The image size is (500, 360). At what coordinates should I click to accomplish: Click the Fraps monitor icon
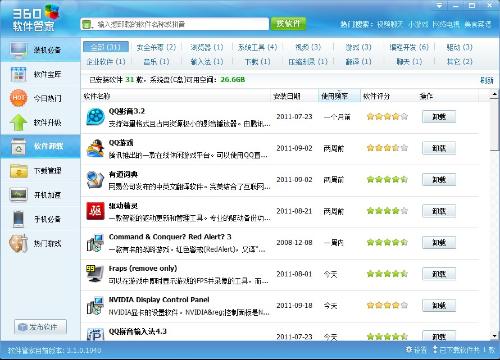(95, 274)
